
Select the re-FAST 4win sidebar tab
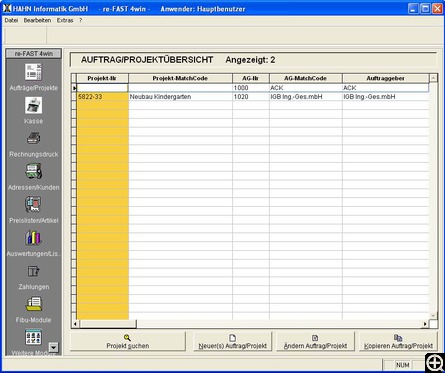(34, 53)
